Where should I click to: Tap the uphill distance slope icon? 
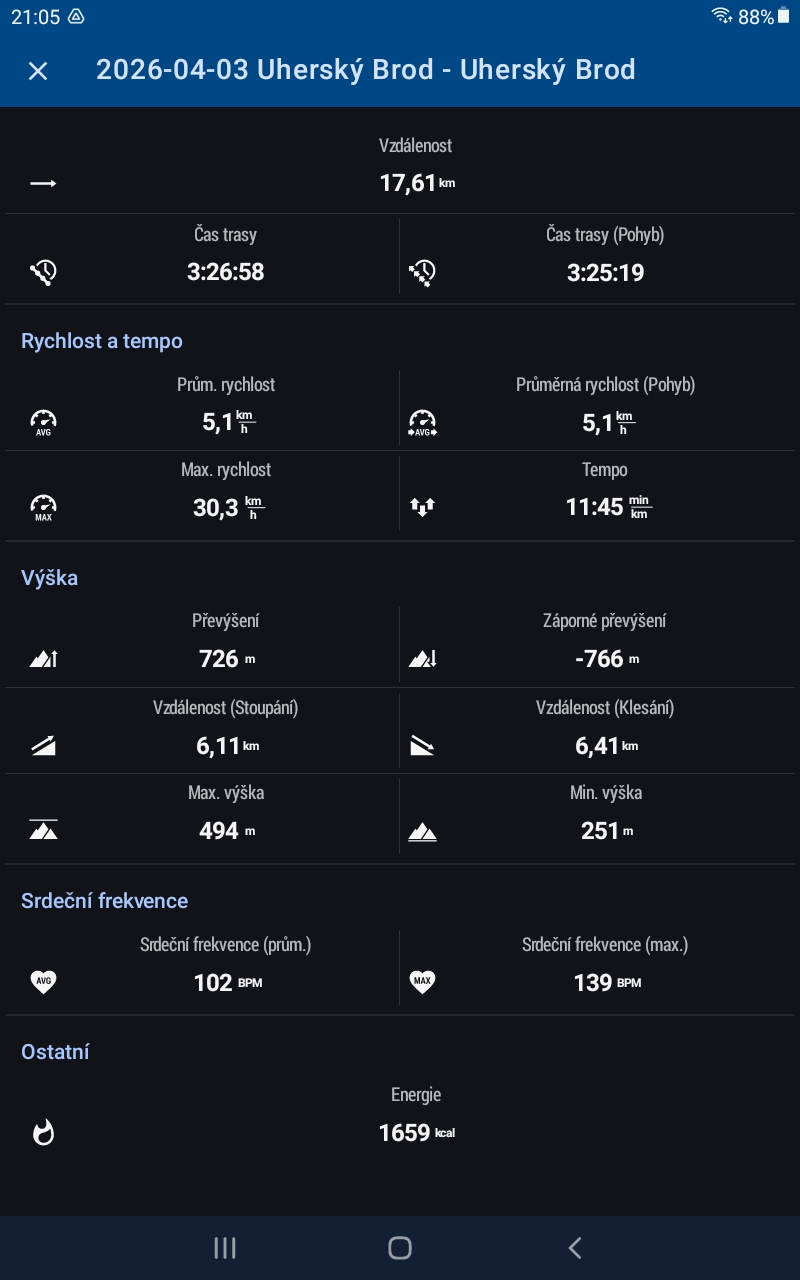[43, 745]
